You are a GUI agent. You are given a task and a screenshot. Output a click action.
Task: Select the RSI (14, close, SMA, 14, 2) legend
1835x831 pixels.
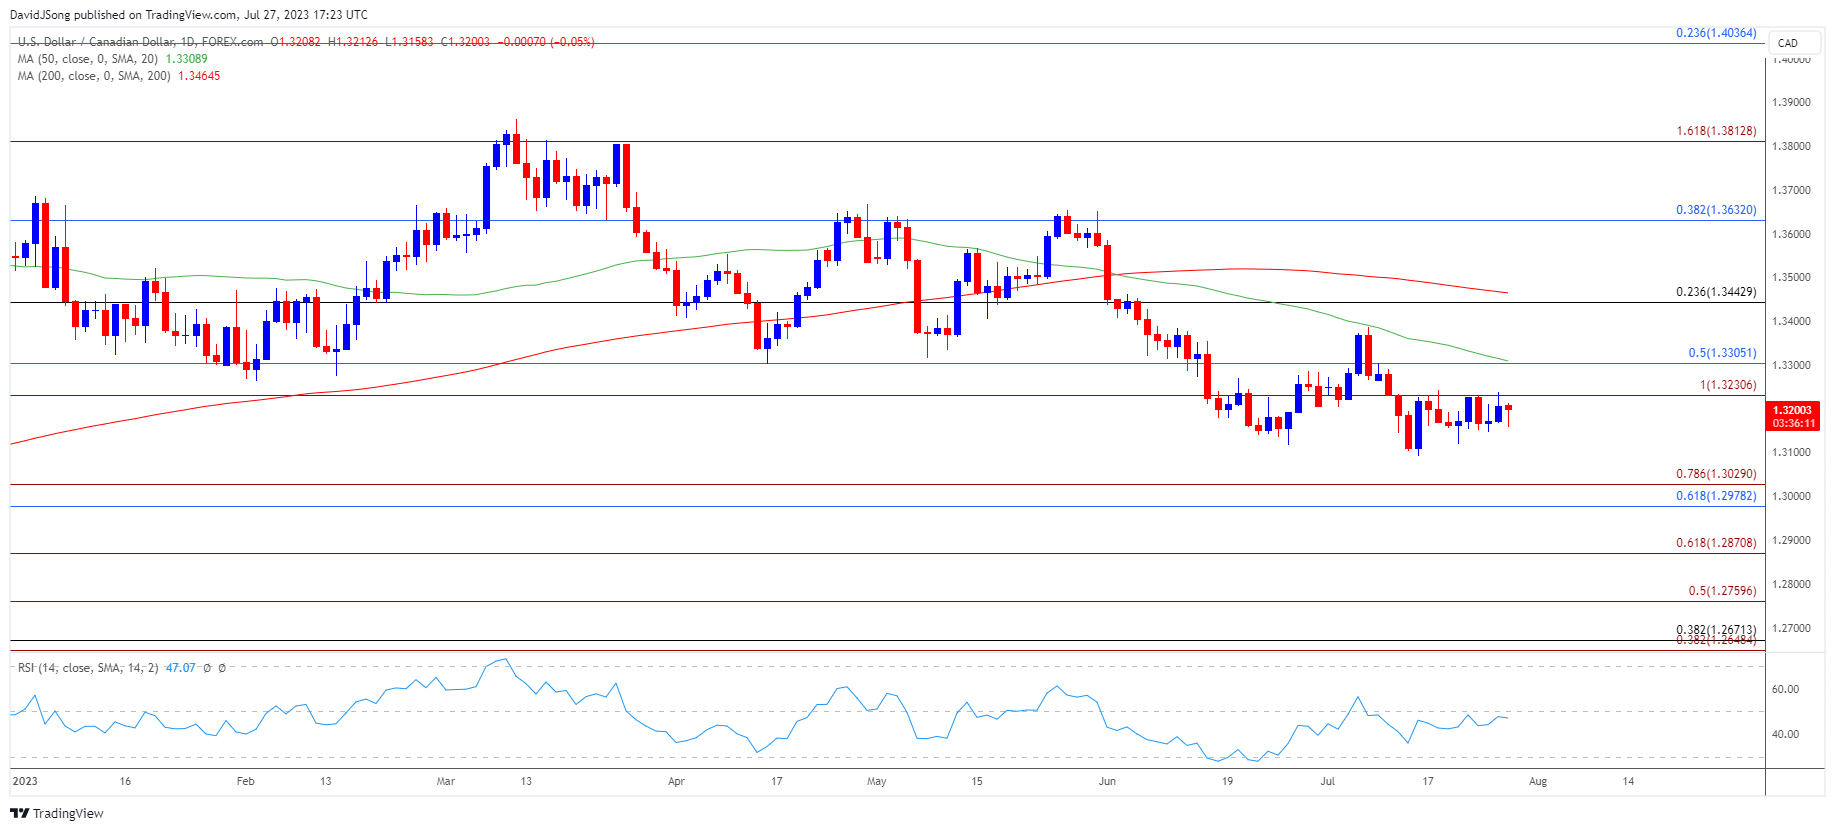click(88, 668)
